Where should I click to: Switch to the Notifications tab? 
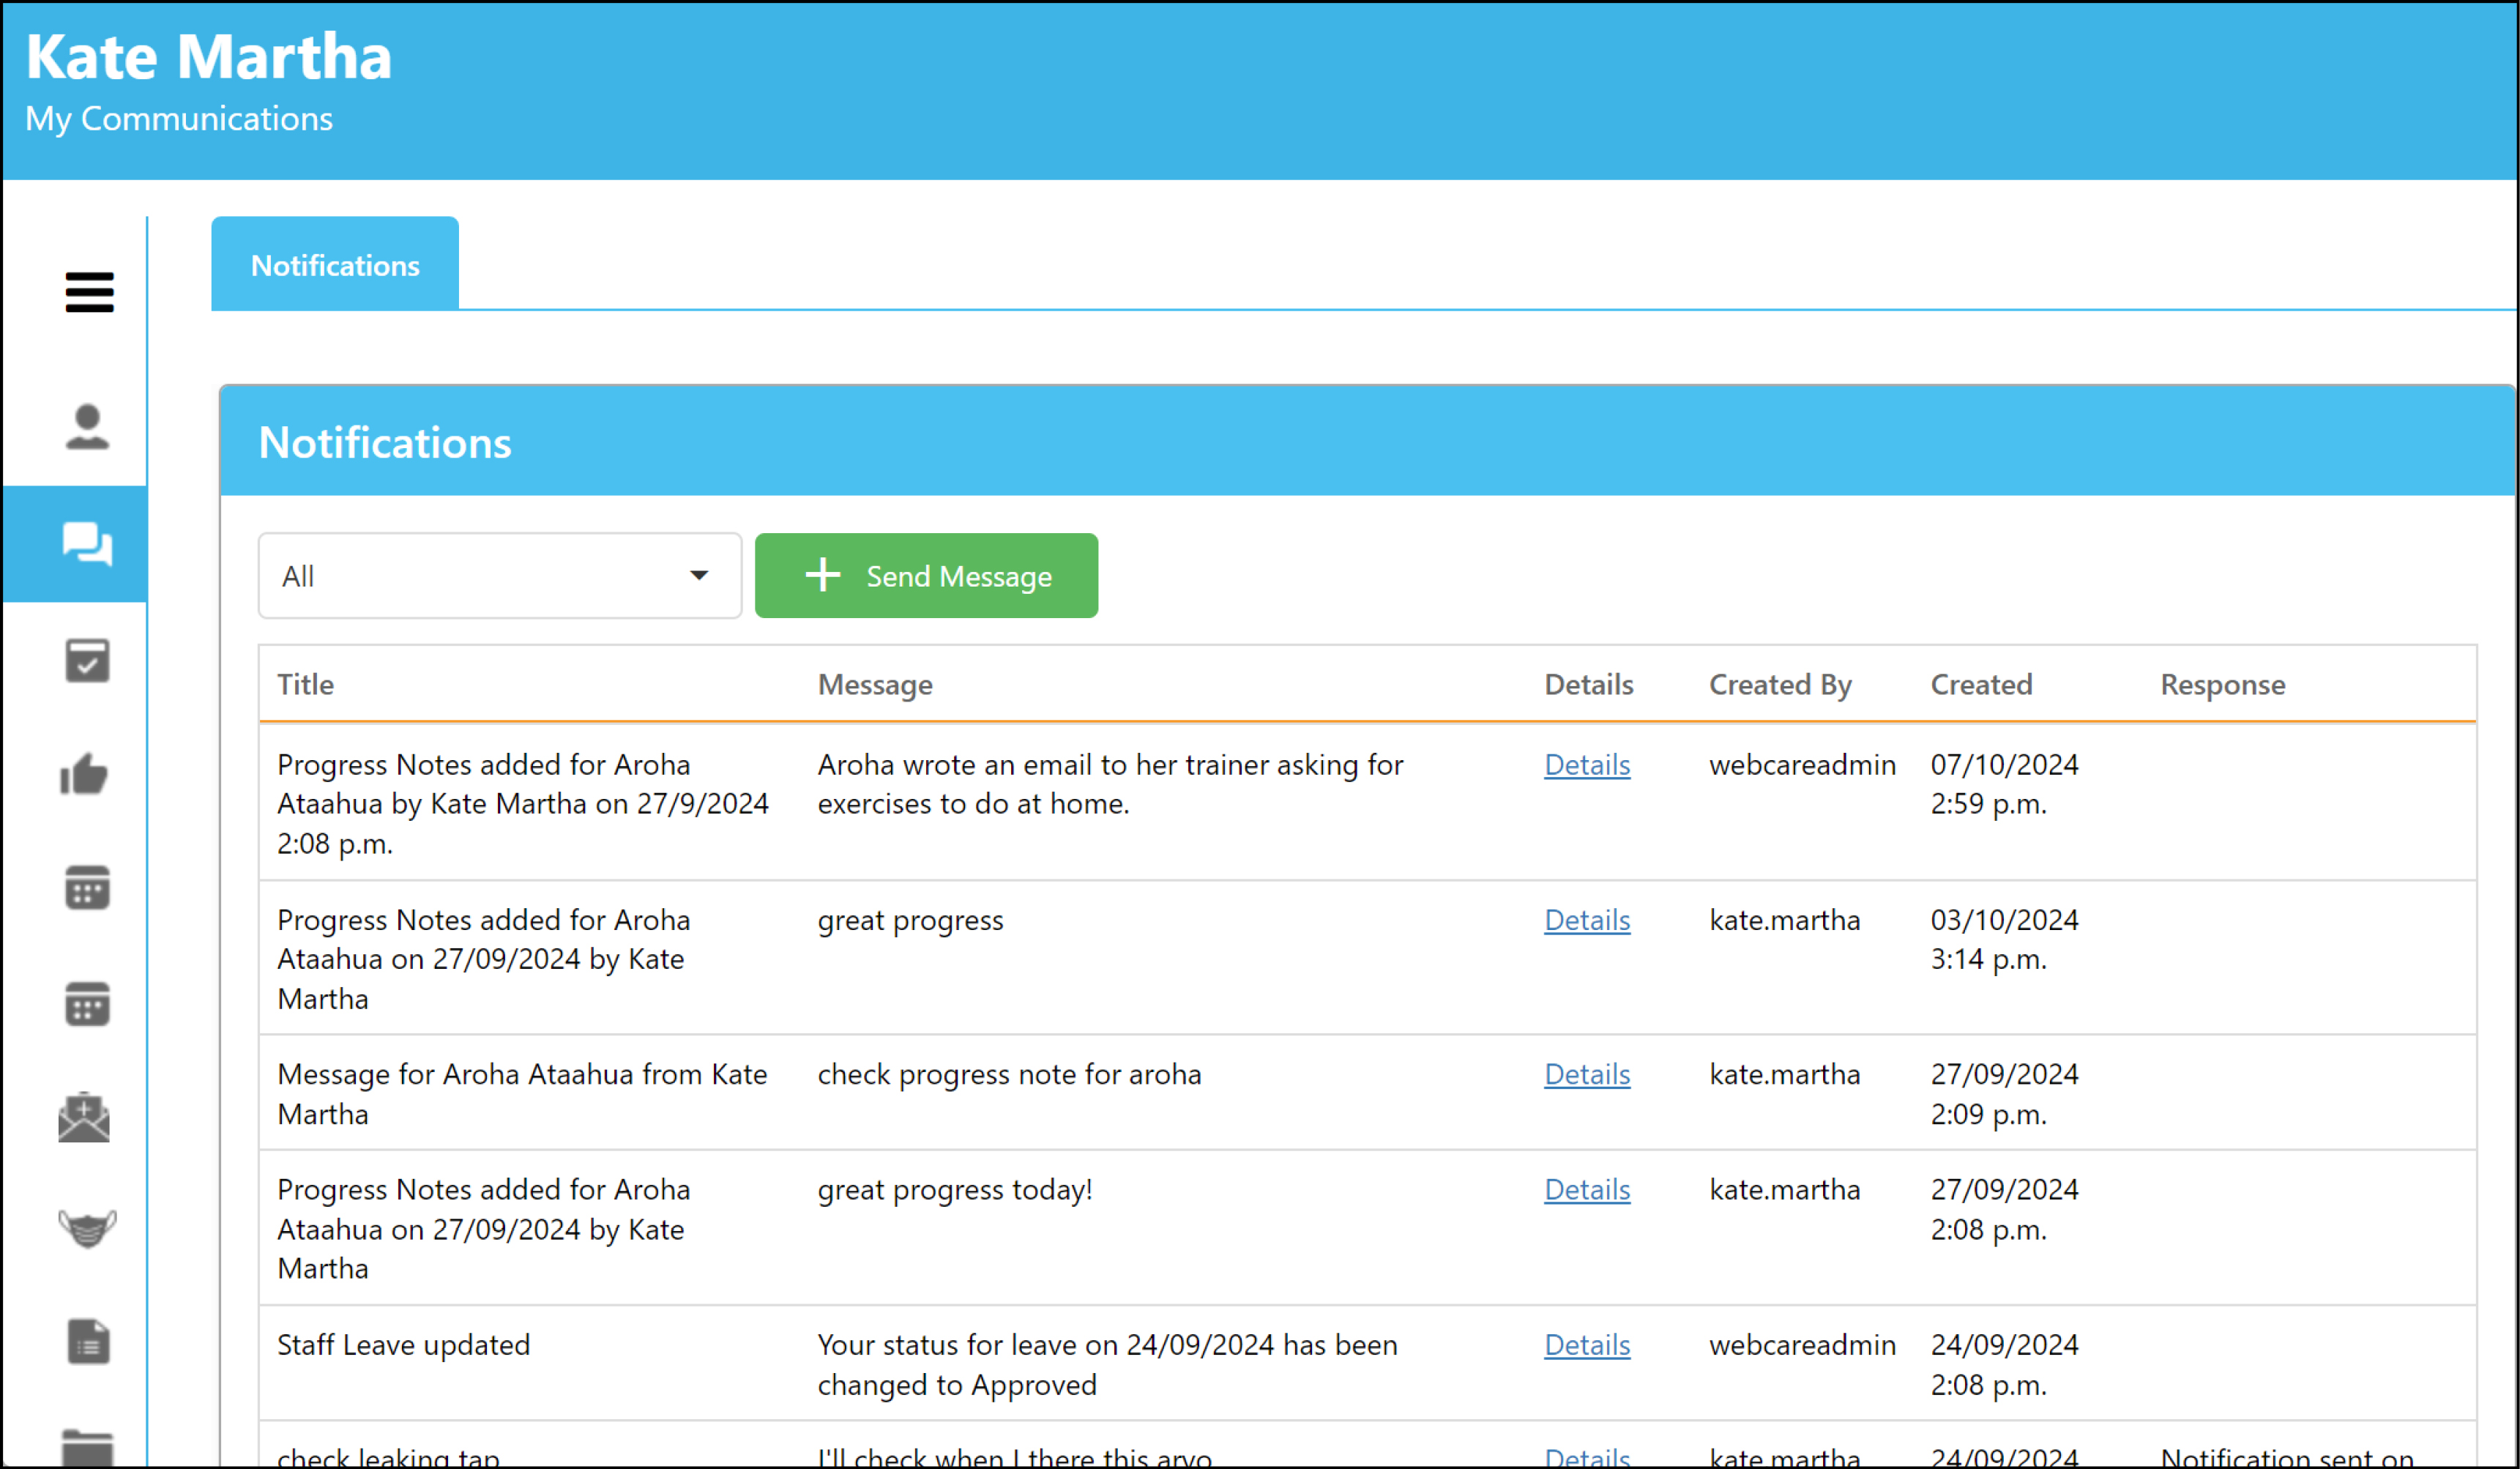(x=335, y=264)
